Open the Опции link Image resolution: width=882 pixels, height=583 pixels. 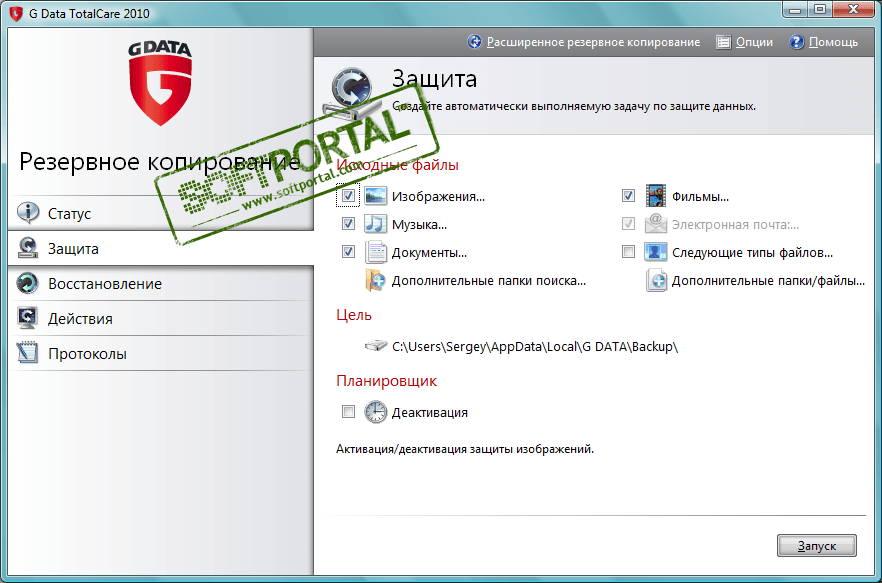click(754, 42)
